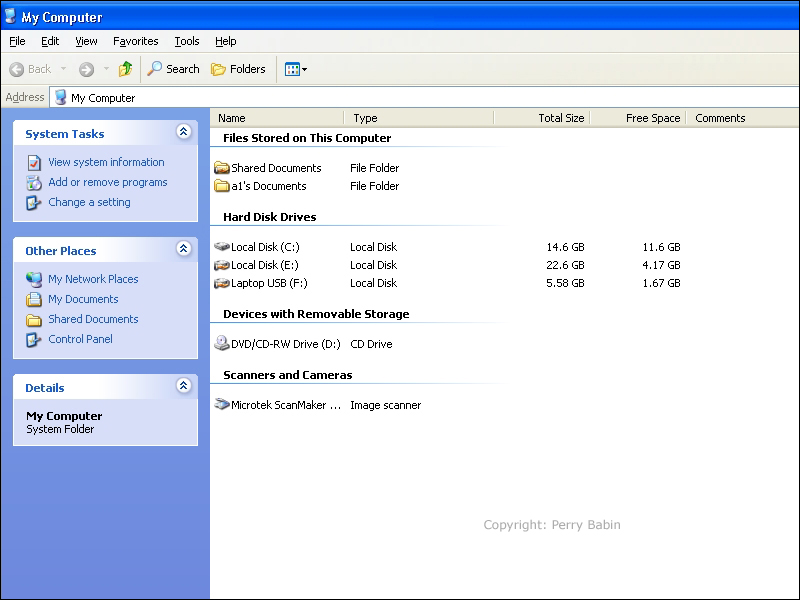Open Control Panel link
The width and height of the screenshot is (800, 600).
pyautogui.click(x=80, y=339)
